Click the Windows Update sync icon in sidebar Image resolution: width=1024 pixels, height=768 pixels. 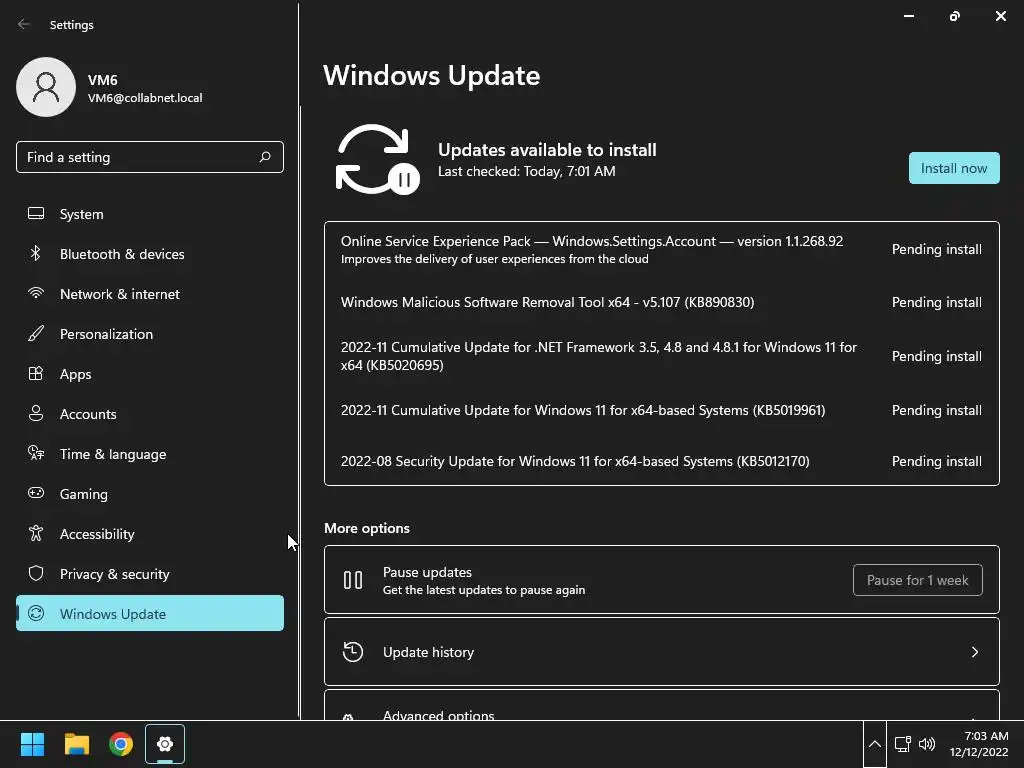36,613
